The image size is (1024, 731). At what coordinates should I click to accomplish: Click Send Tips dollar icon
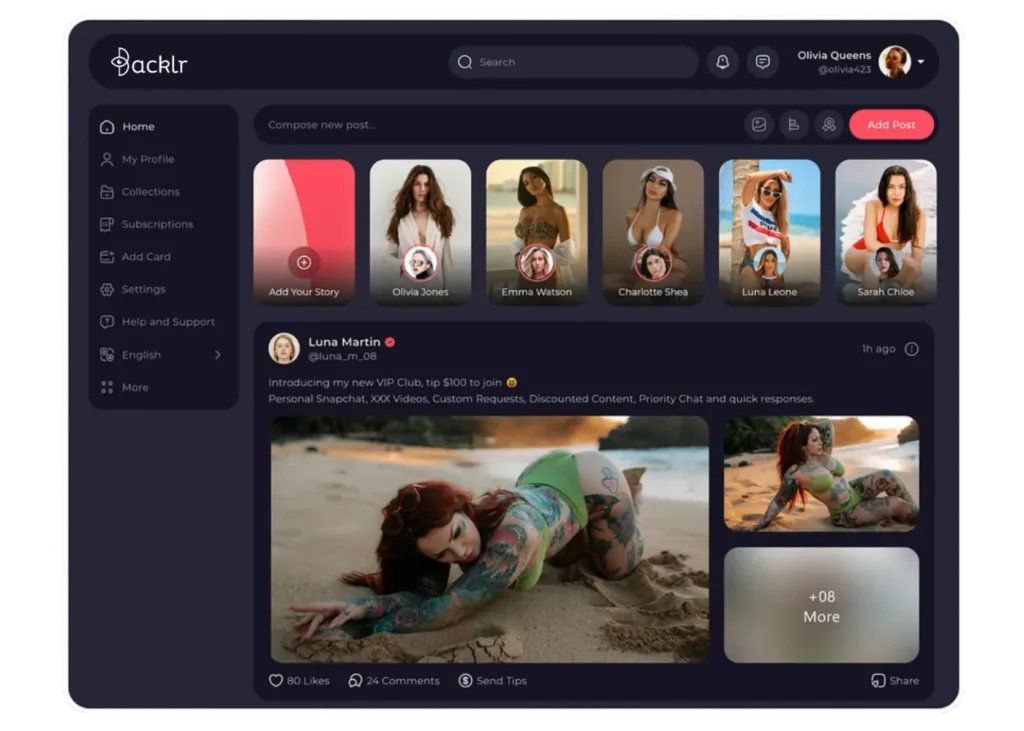[465, 681]
